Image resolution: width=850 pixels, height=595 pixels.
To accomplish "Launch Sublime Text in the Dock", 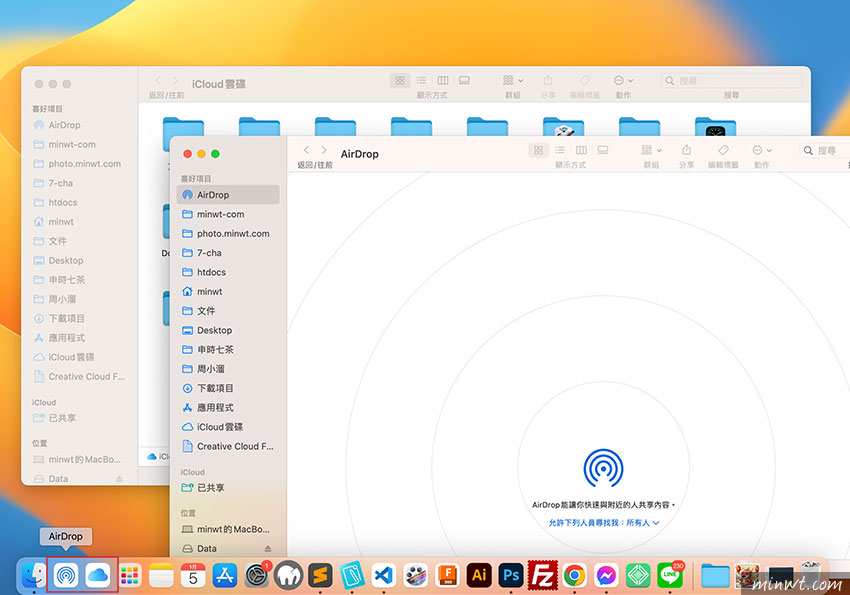I will pos(320,575).
